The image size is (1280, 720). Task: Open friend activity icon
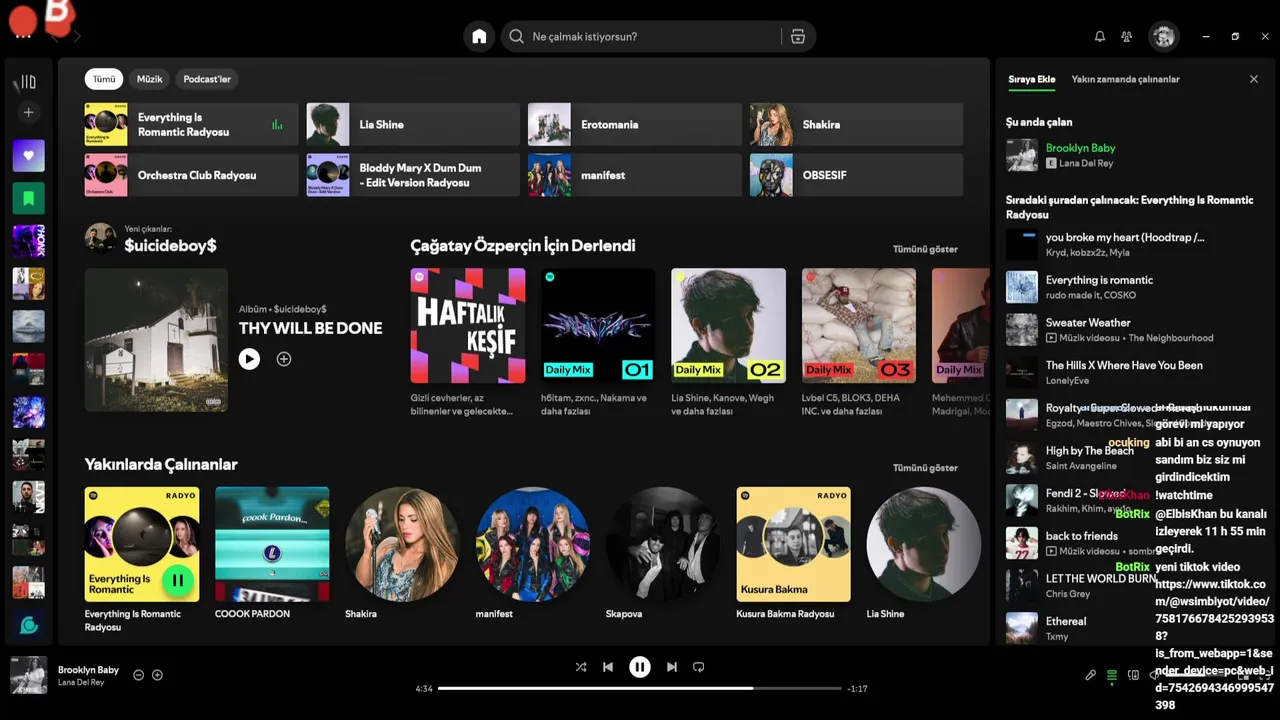(x=1127, y=36)
